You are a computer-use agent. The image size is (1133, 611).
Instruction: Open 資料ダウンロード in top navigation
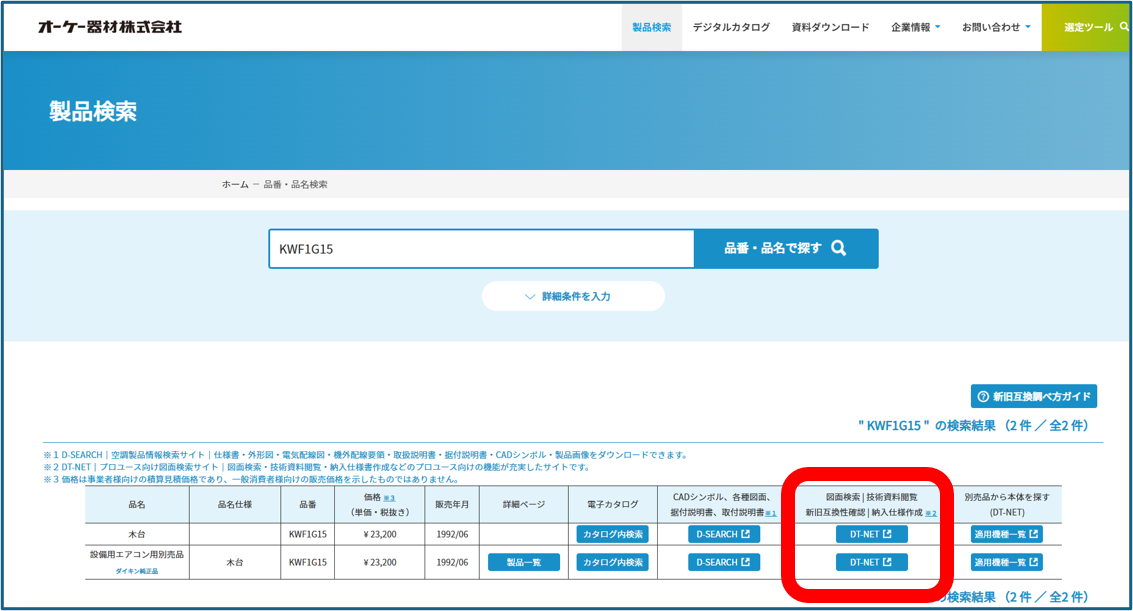click(x=830, y=27)
